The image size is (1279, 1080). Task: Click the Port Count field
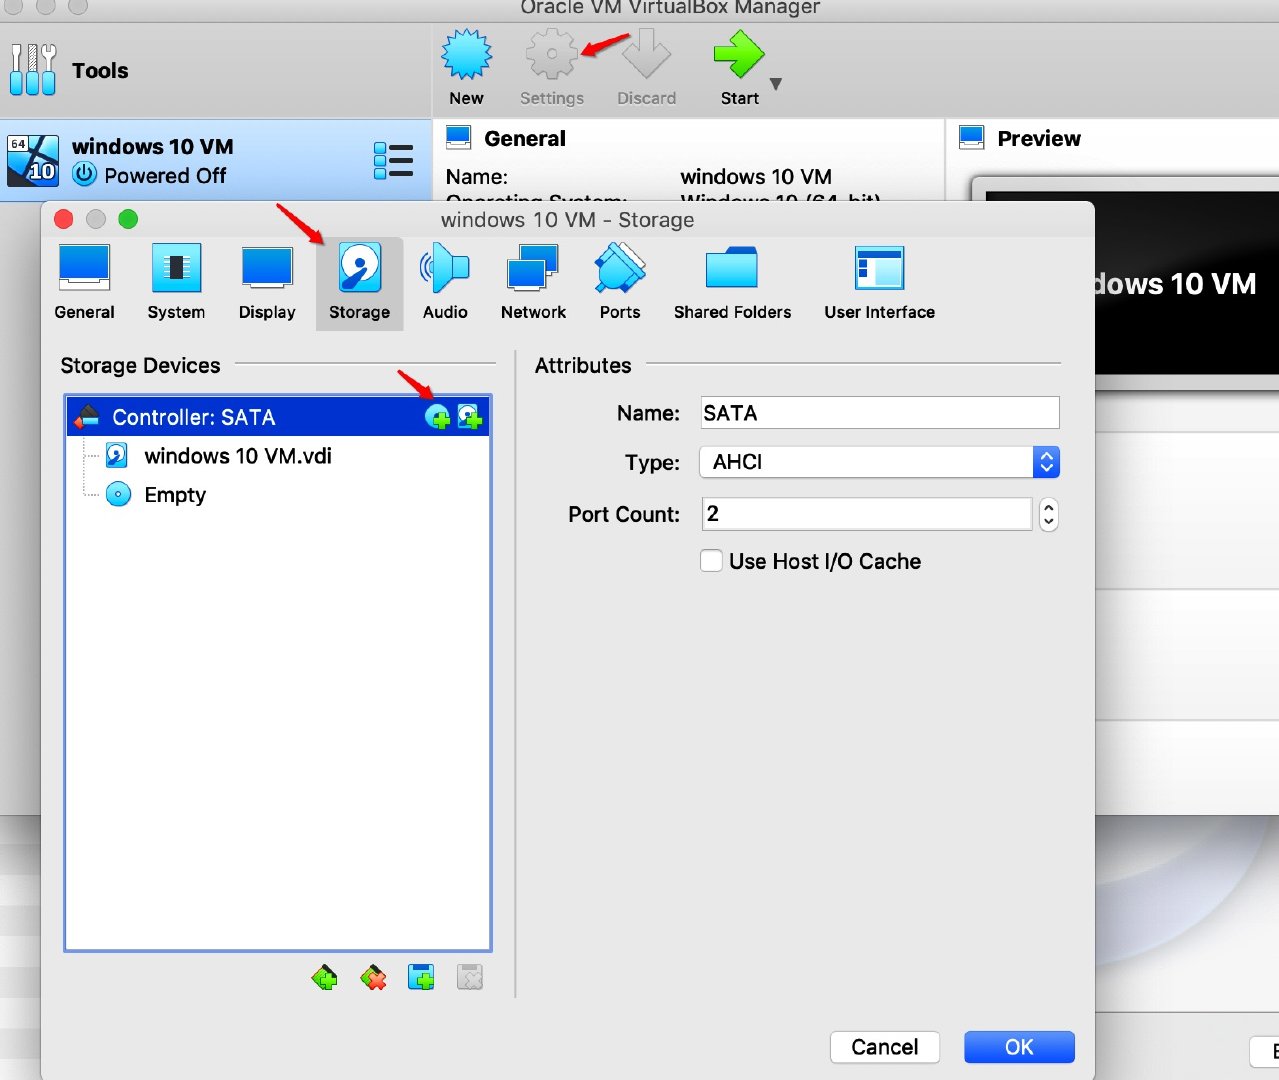[866, 514]
